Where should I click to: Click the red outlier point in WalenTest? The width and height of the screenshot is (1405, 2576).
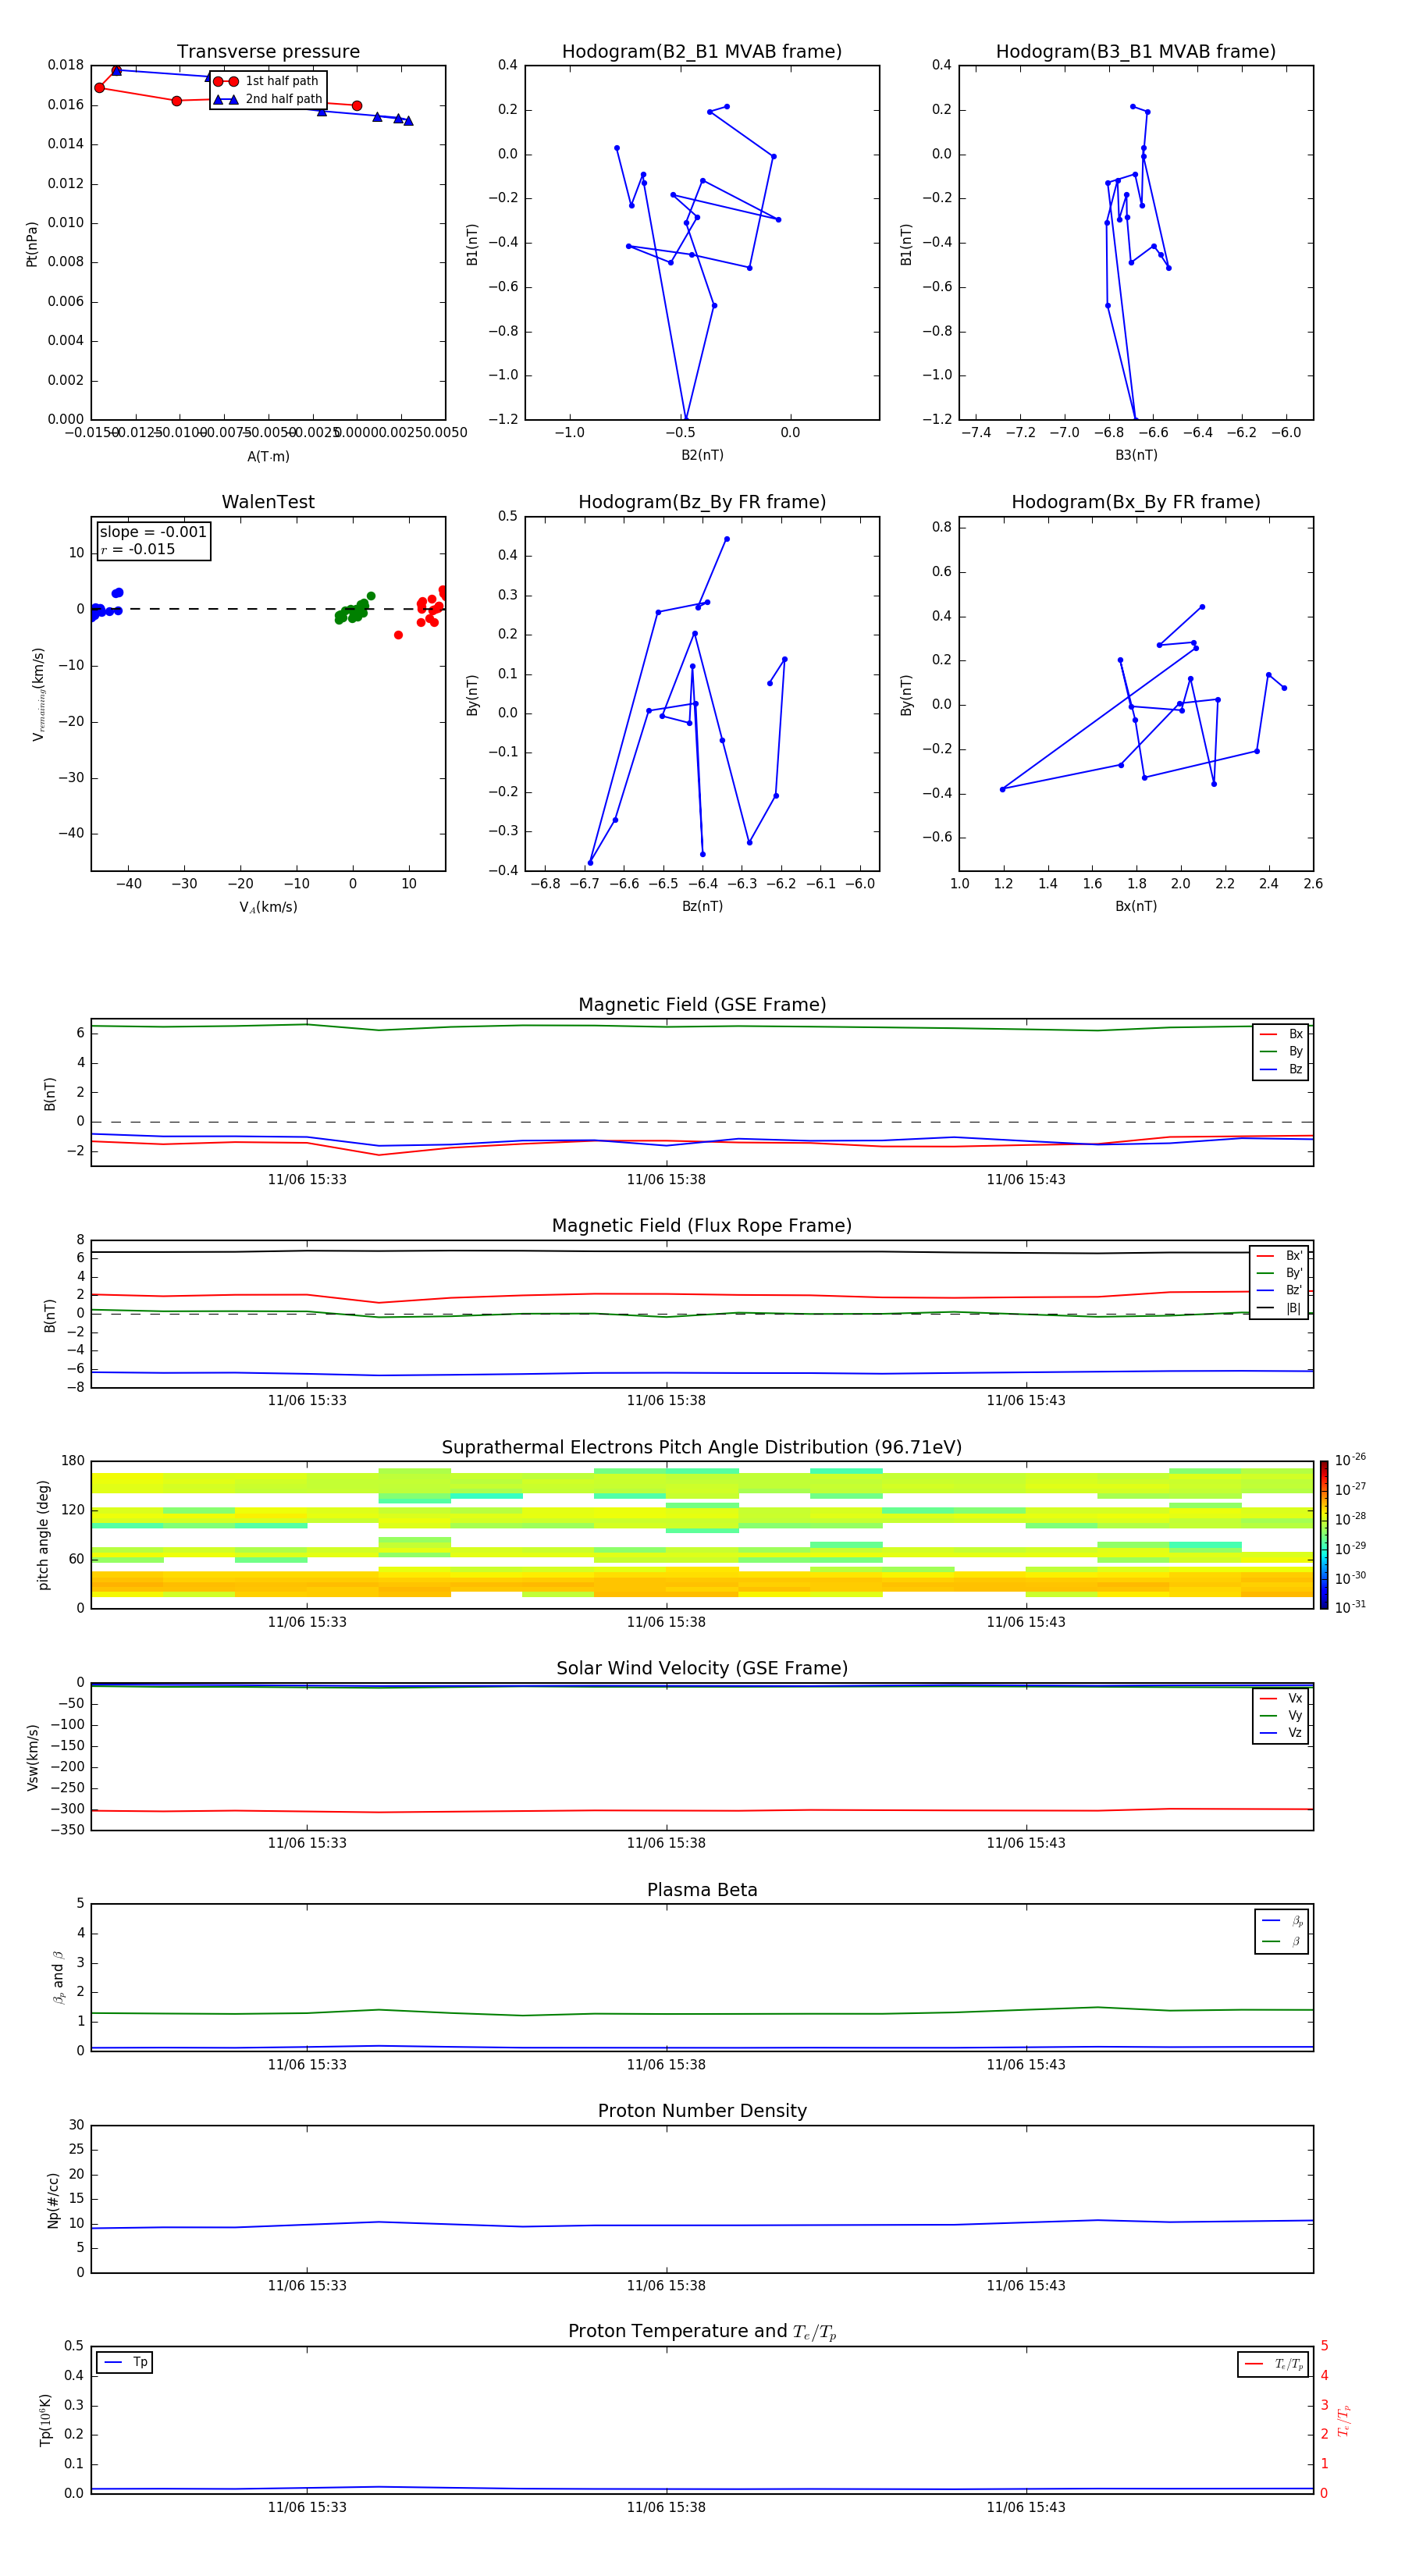398,635
